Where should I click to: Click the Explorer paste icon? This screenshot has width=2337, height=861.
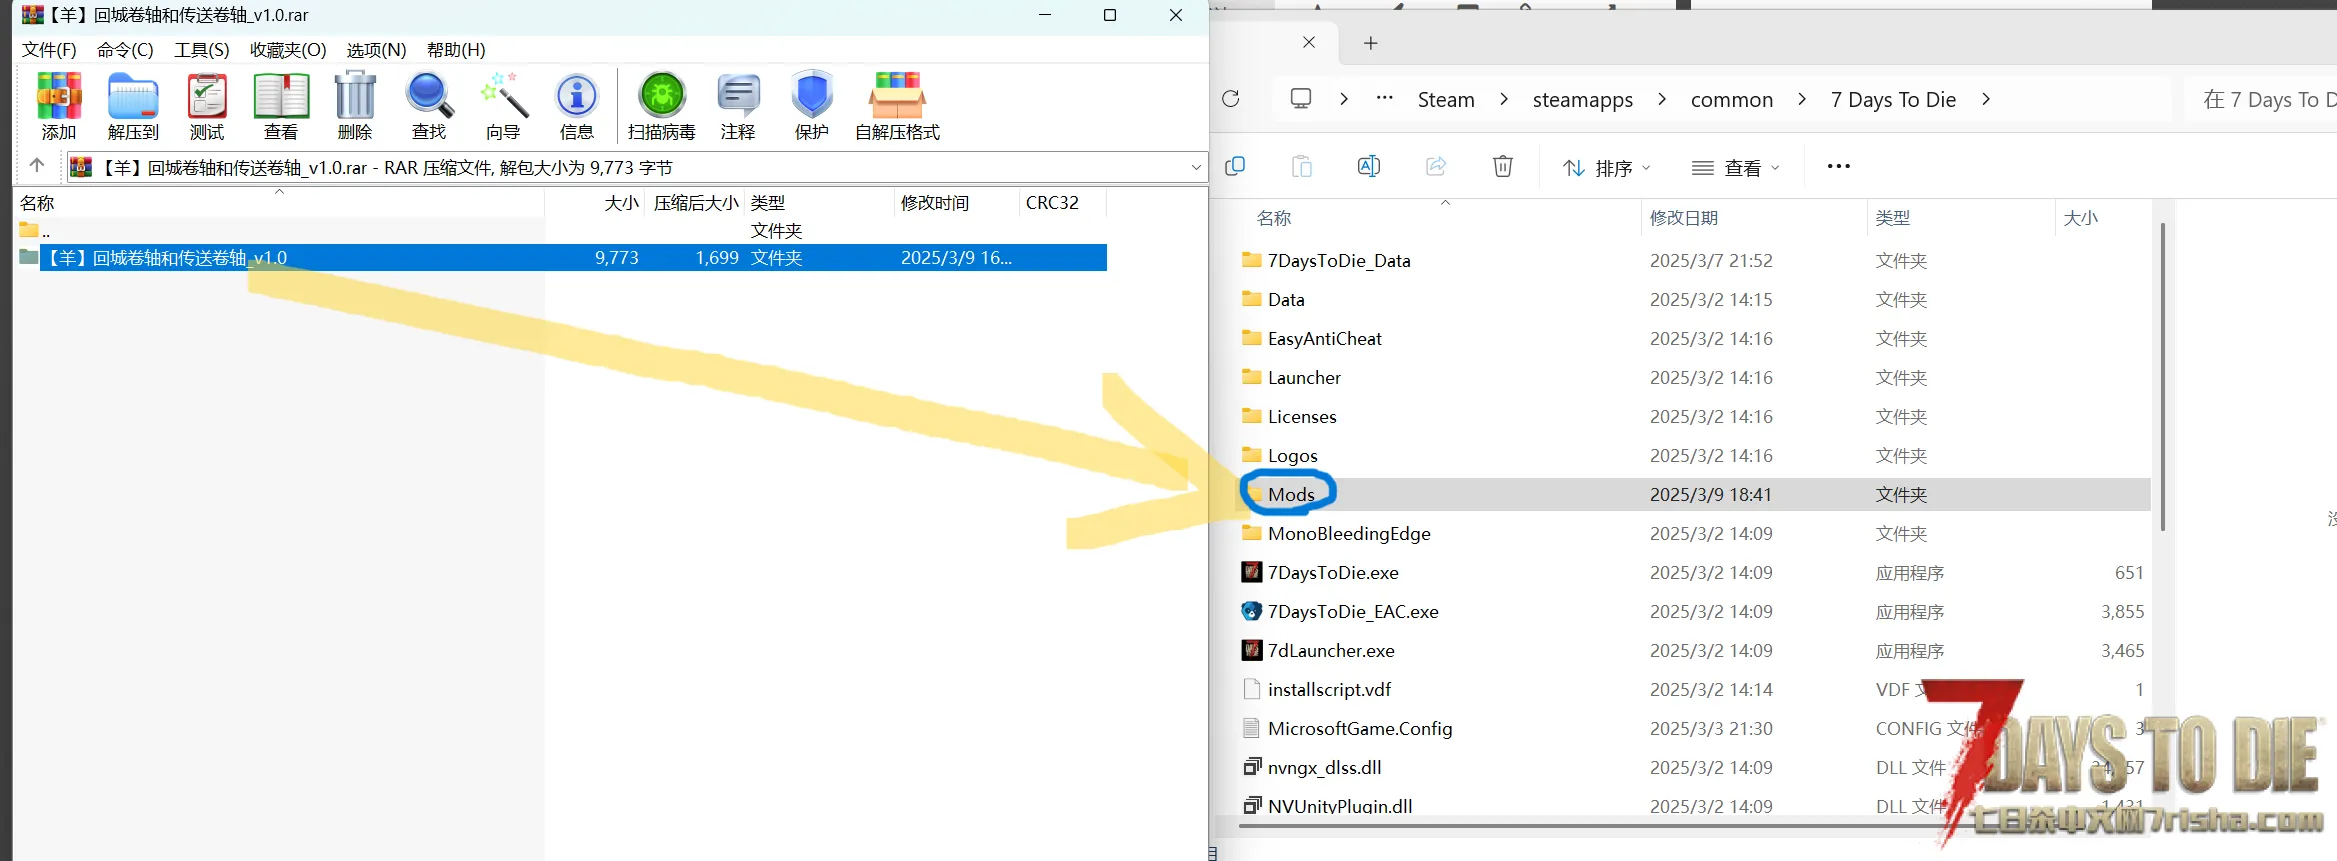[x=1302, y=166]
